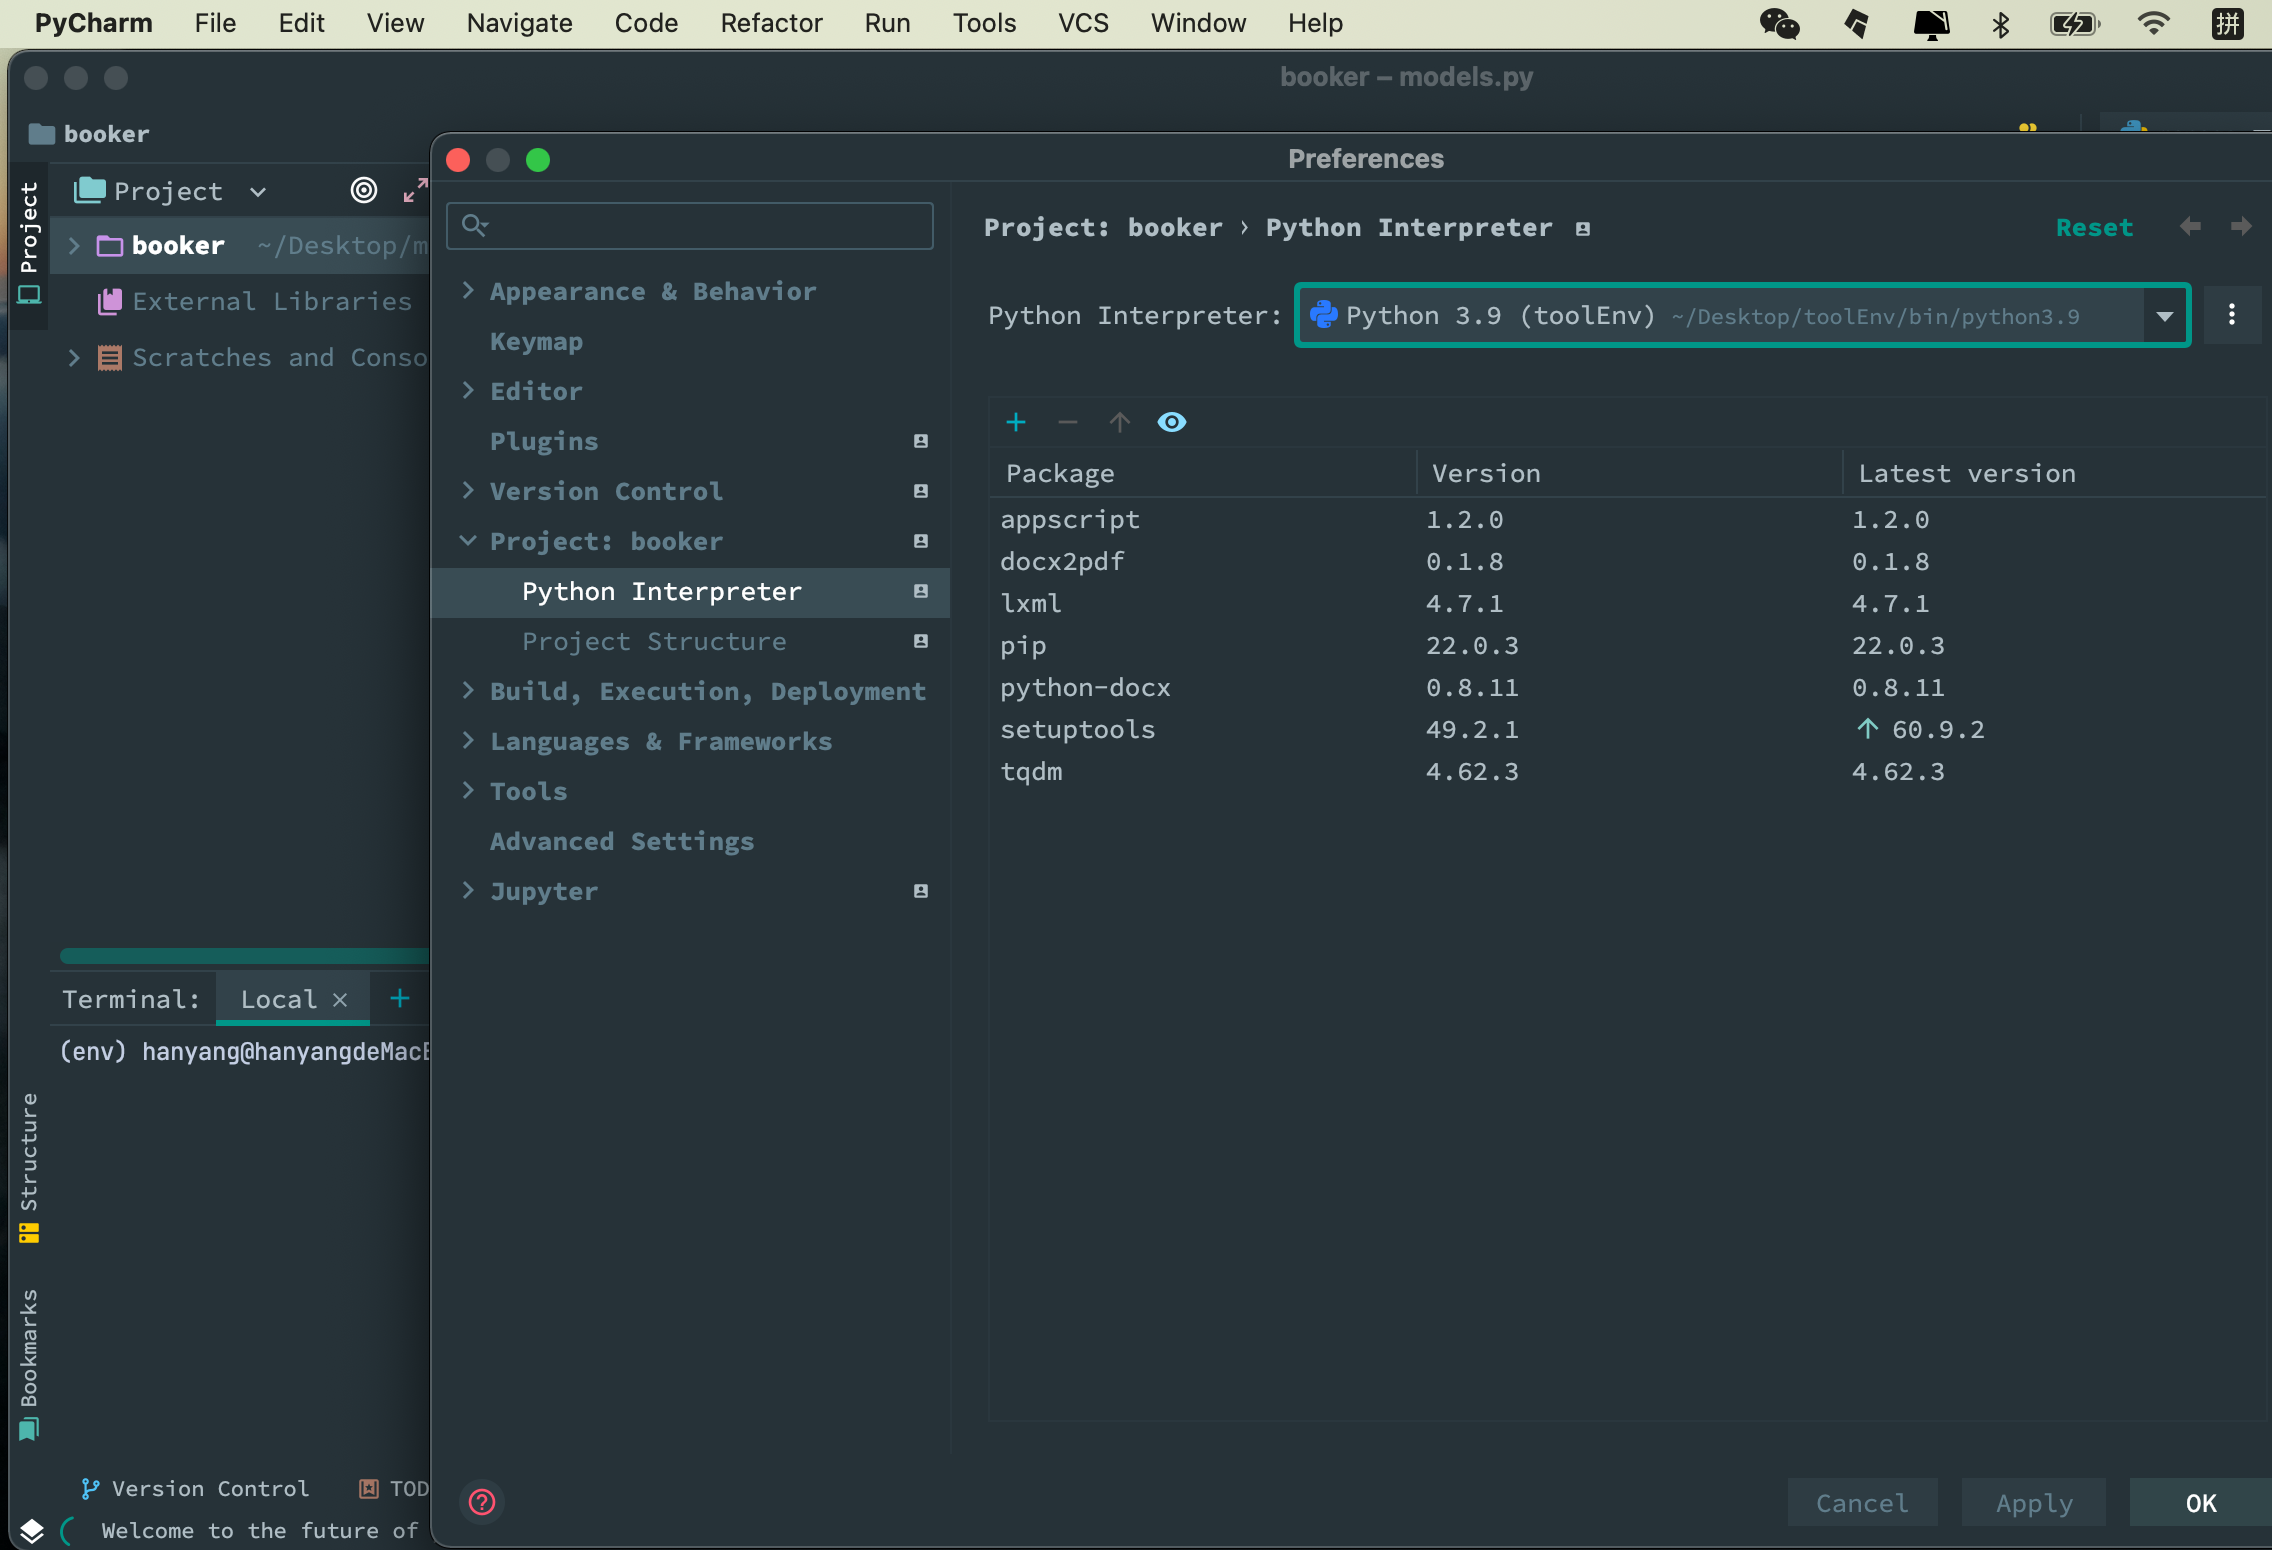Open the Tools menu in menu bar
Screen dimensions: 2272x1550
[984, 23]
